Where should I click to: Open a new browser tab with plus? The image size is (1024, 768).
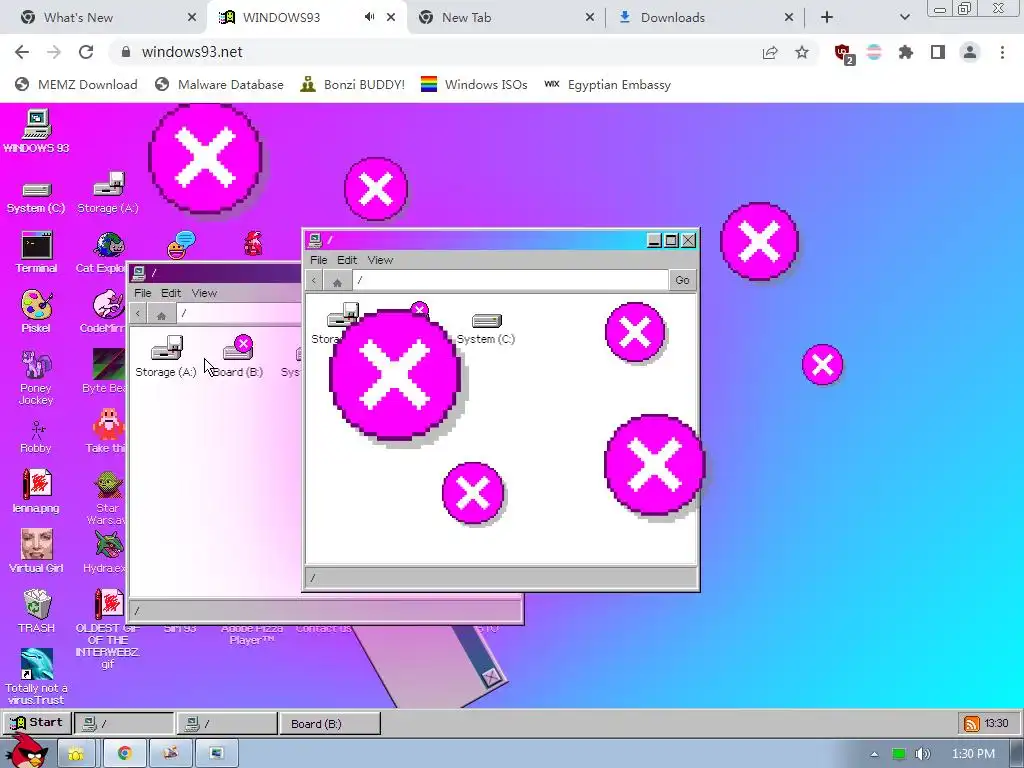827,18
